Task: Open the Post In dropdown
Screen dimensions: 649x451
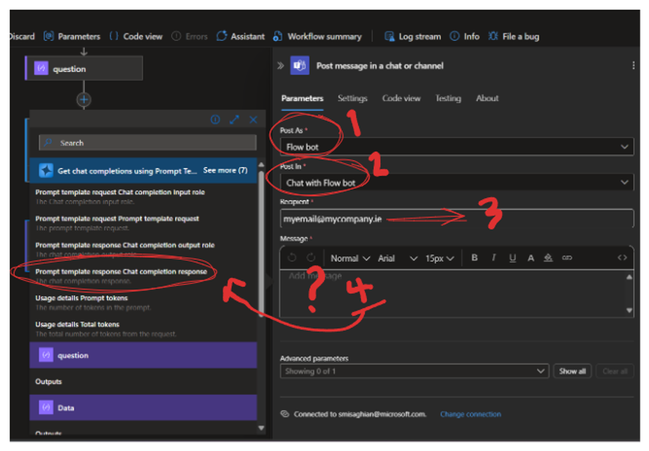Action: tap(457, 182)
